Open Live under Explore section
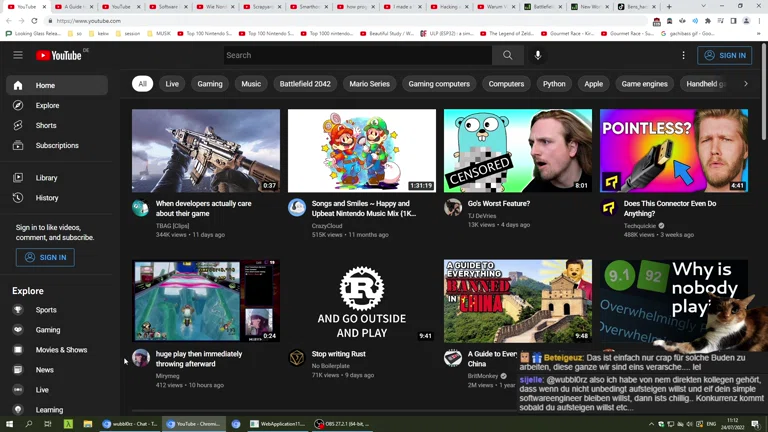This screenshot has height=432, width=768. coord(57,390)
